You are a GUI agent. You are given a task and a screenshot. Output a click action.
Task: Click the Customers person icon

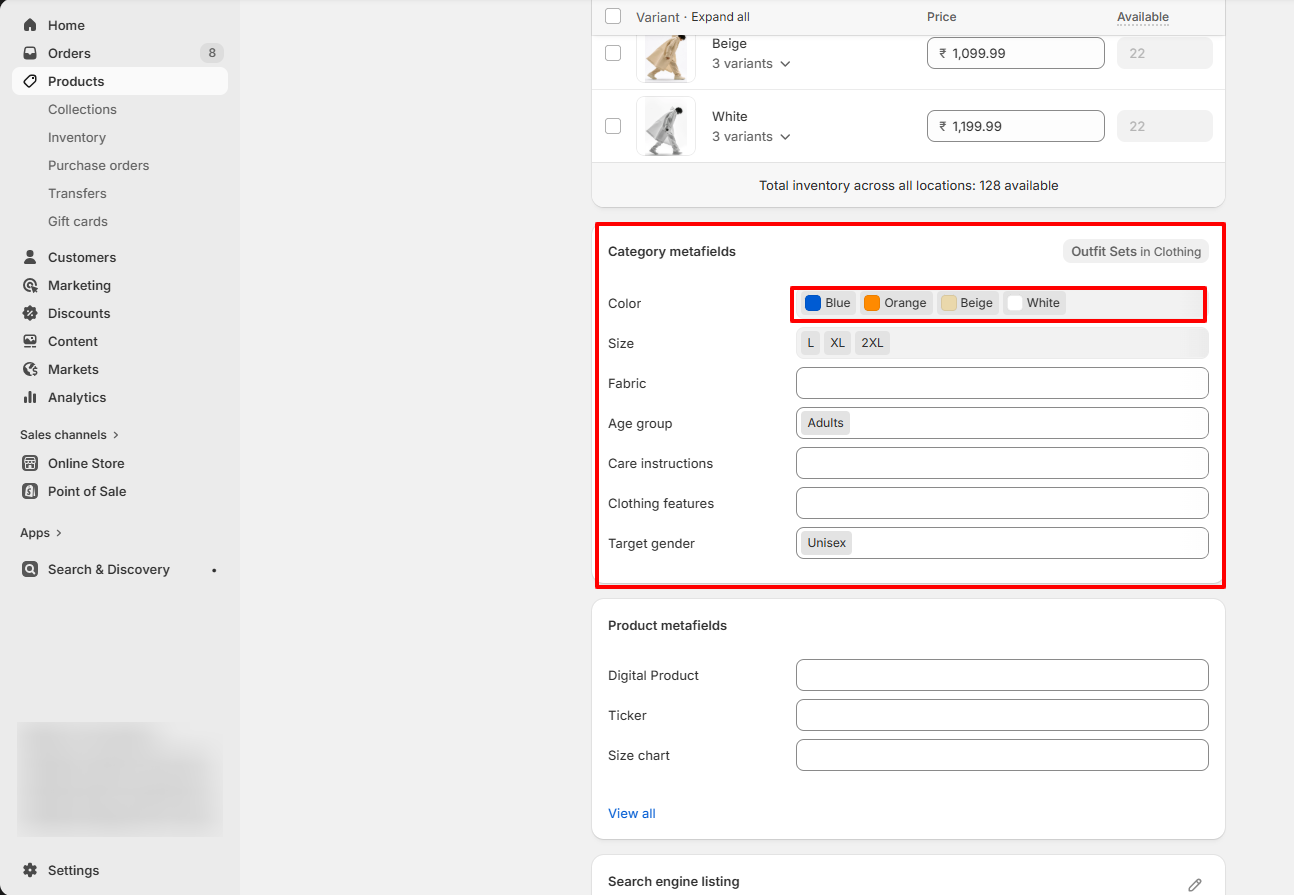click(30, 257)
